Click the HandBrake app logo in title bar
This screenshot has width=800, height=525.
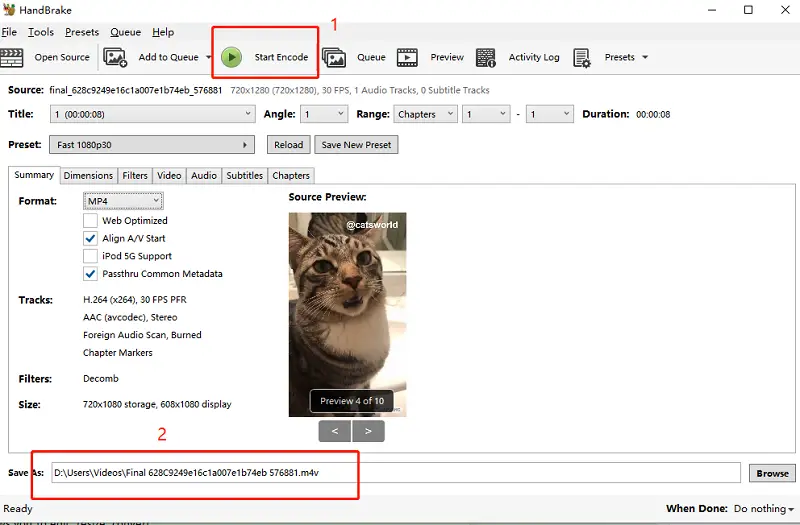[9, 10]
